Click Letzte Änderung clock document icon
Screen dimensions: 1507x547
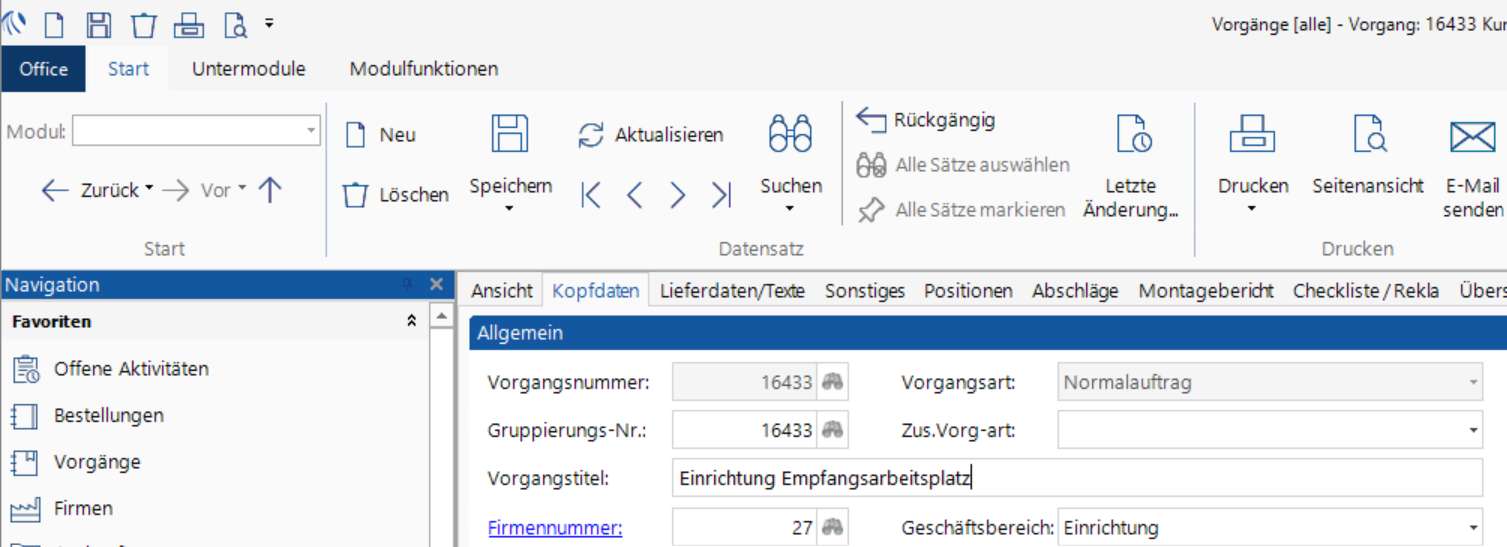point(1133,134)
